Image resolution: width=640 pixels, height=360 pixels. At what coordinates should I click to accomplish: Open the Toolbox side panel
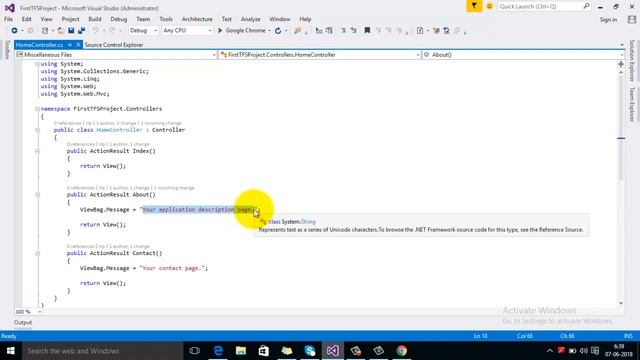pyautogui.click(x=7, y=50)
